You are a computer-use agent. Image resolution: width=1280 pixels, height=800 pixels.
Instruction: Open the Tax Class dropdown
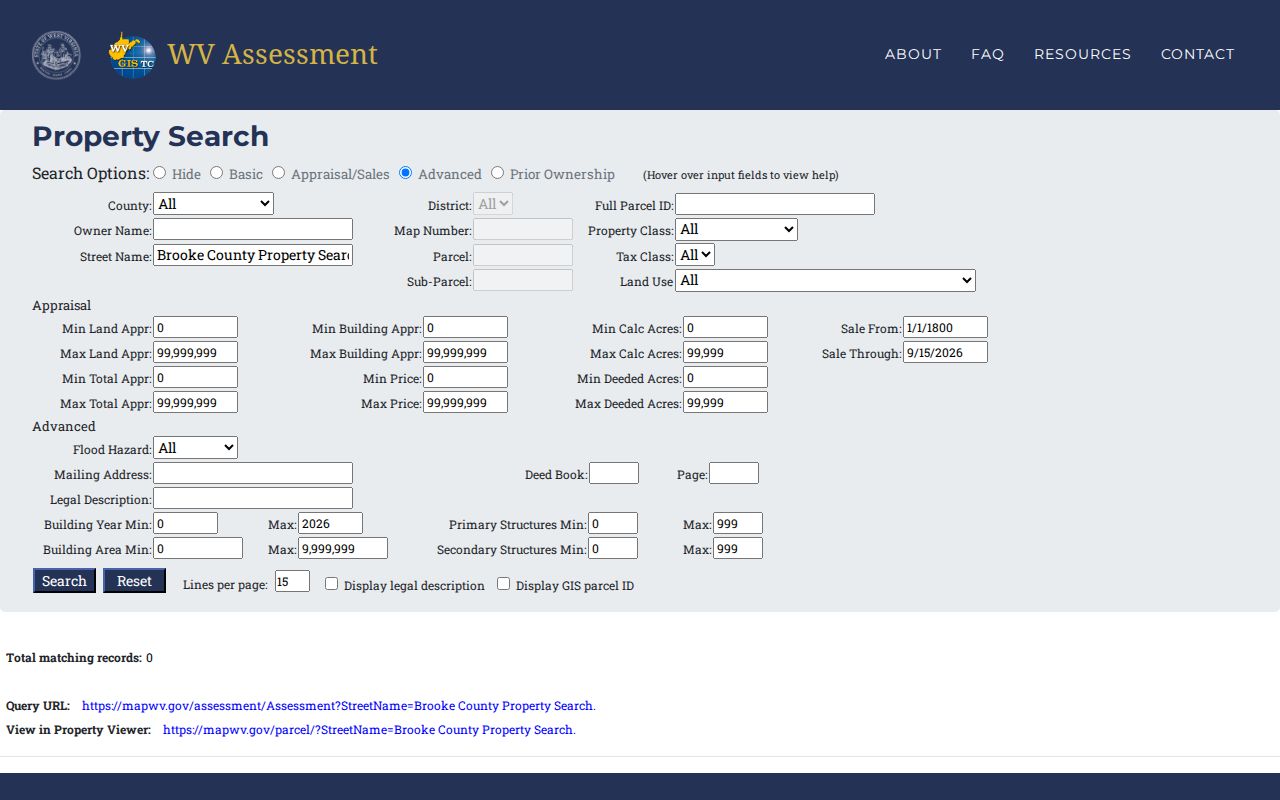coord(695,255)
